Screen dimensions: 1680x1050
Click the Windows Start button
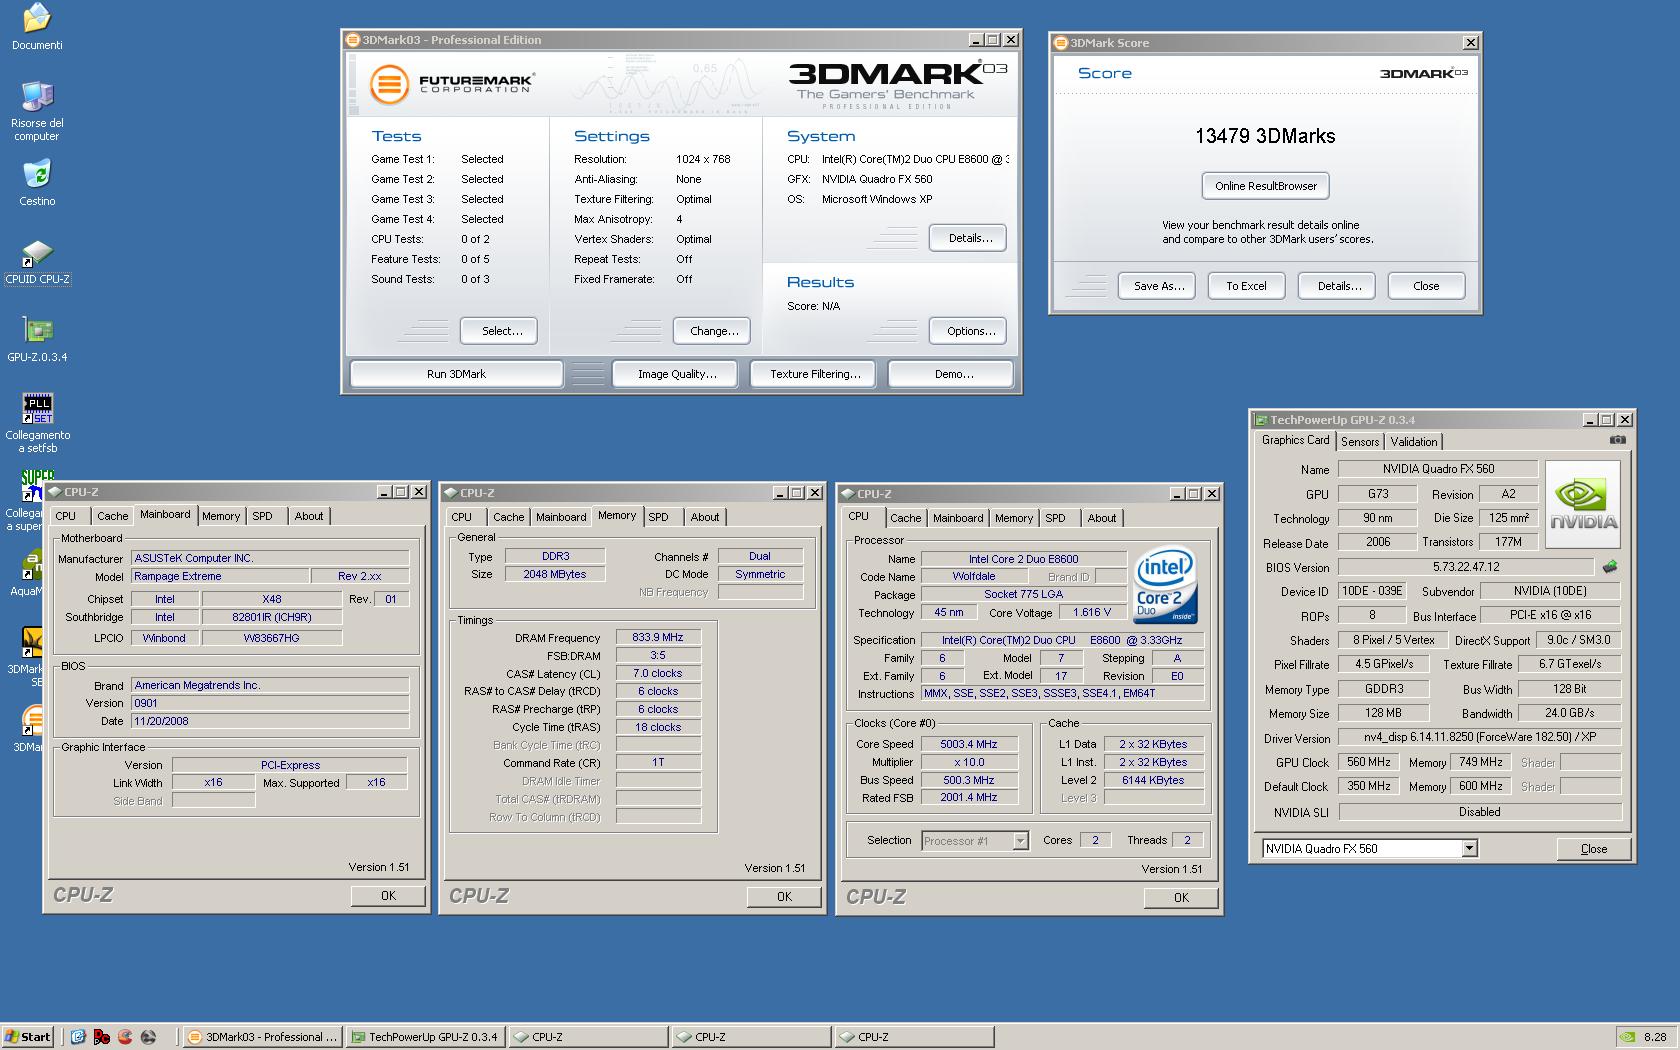pyautogui.click(x=28, y=1037)
